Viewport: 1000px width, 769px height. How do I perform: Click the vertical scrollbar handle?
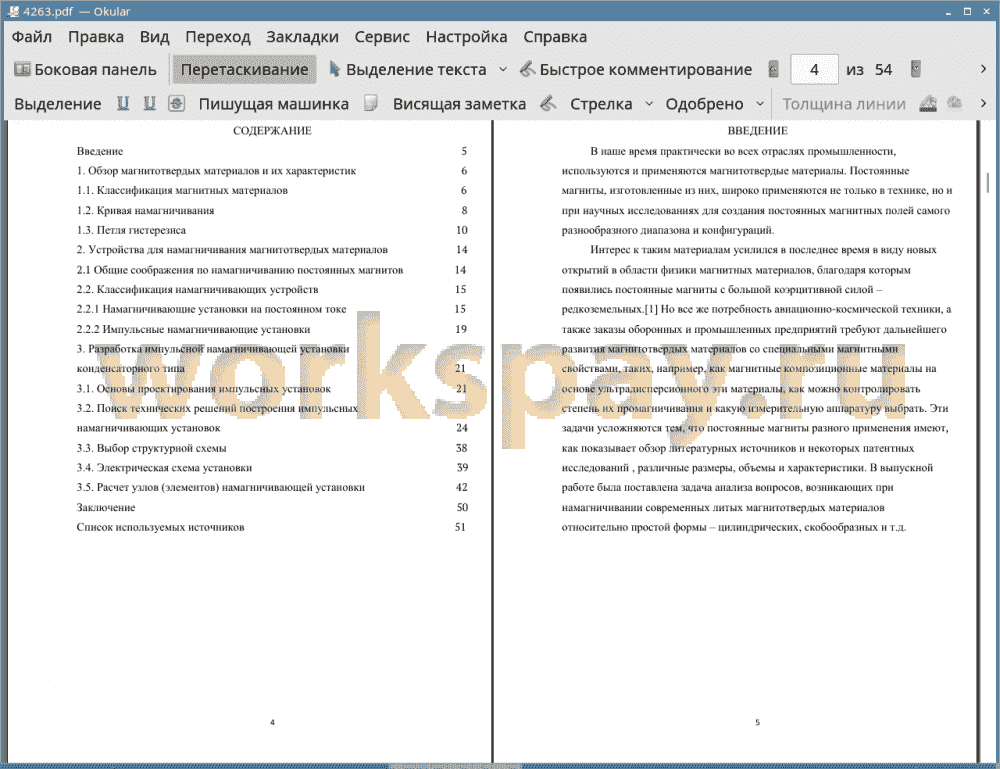coord(988,184)
